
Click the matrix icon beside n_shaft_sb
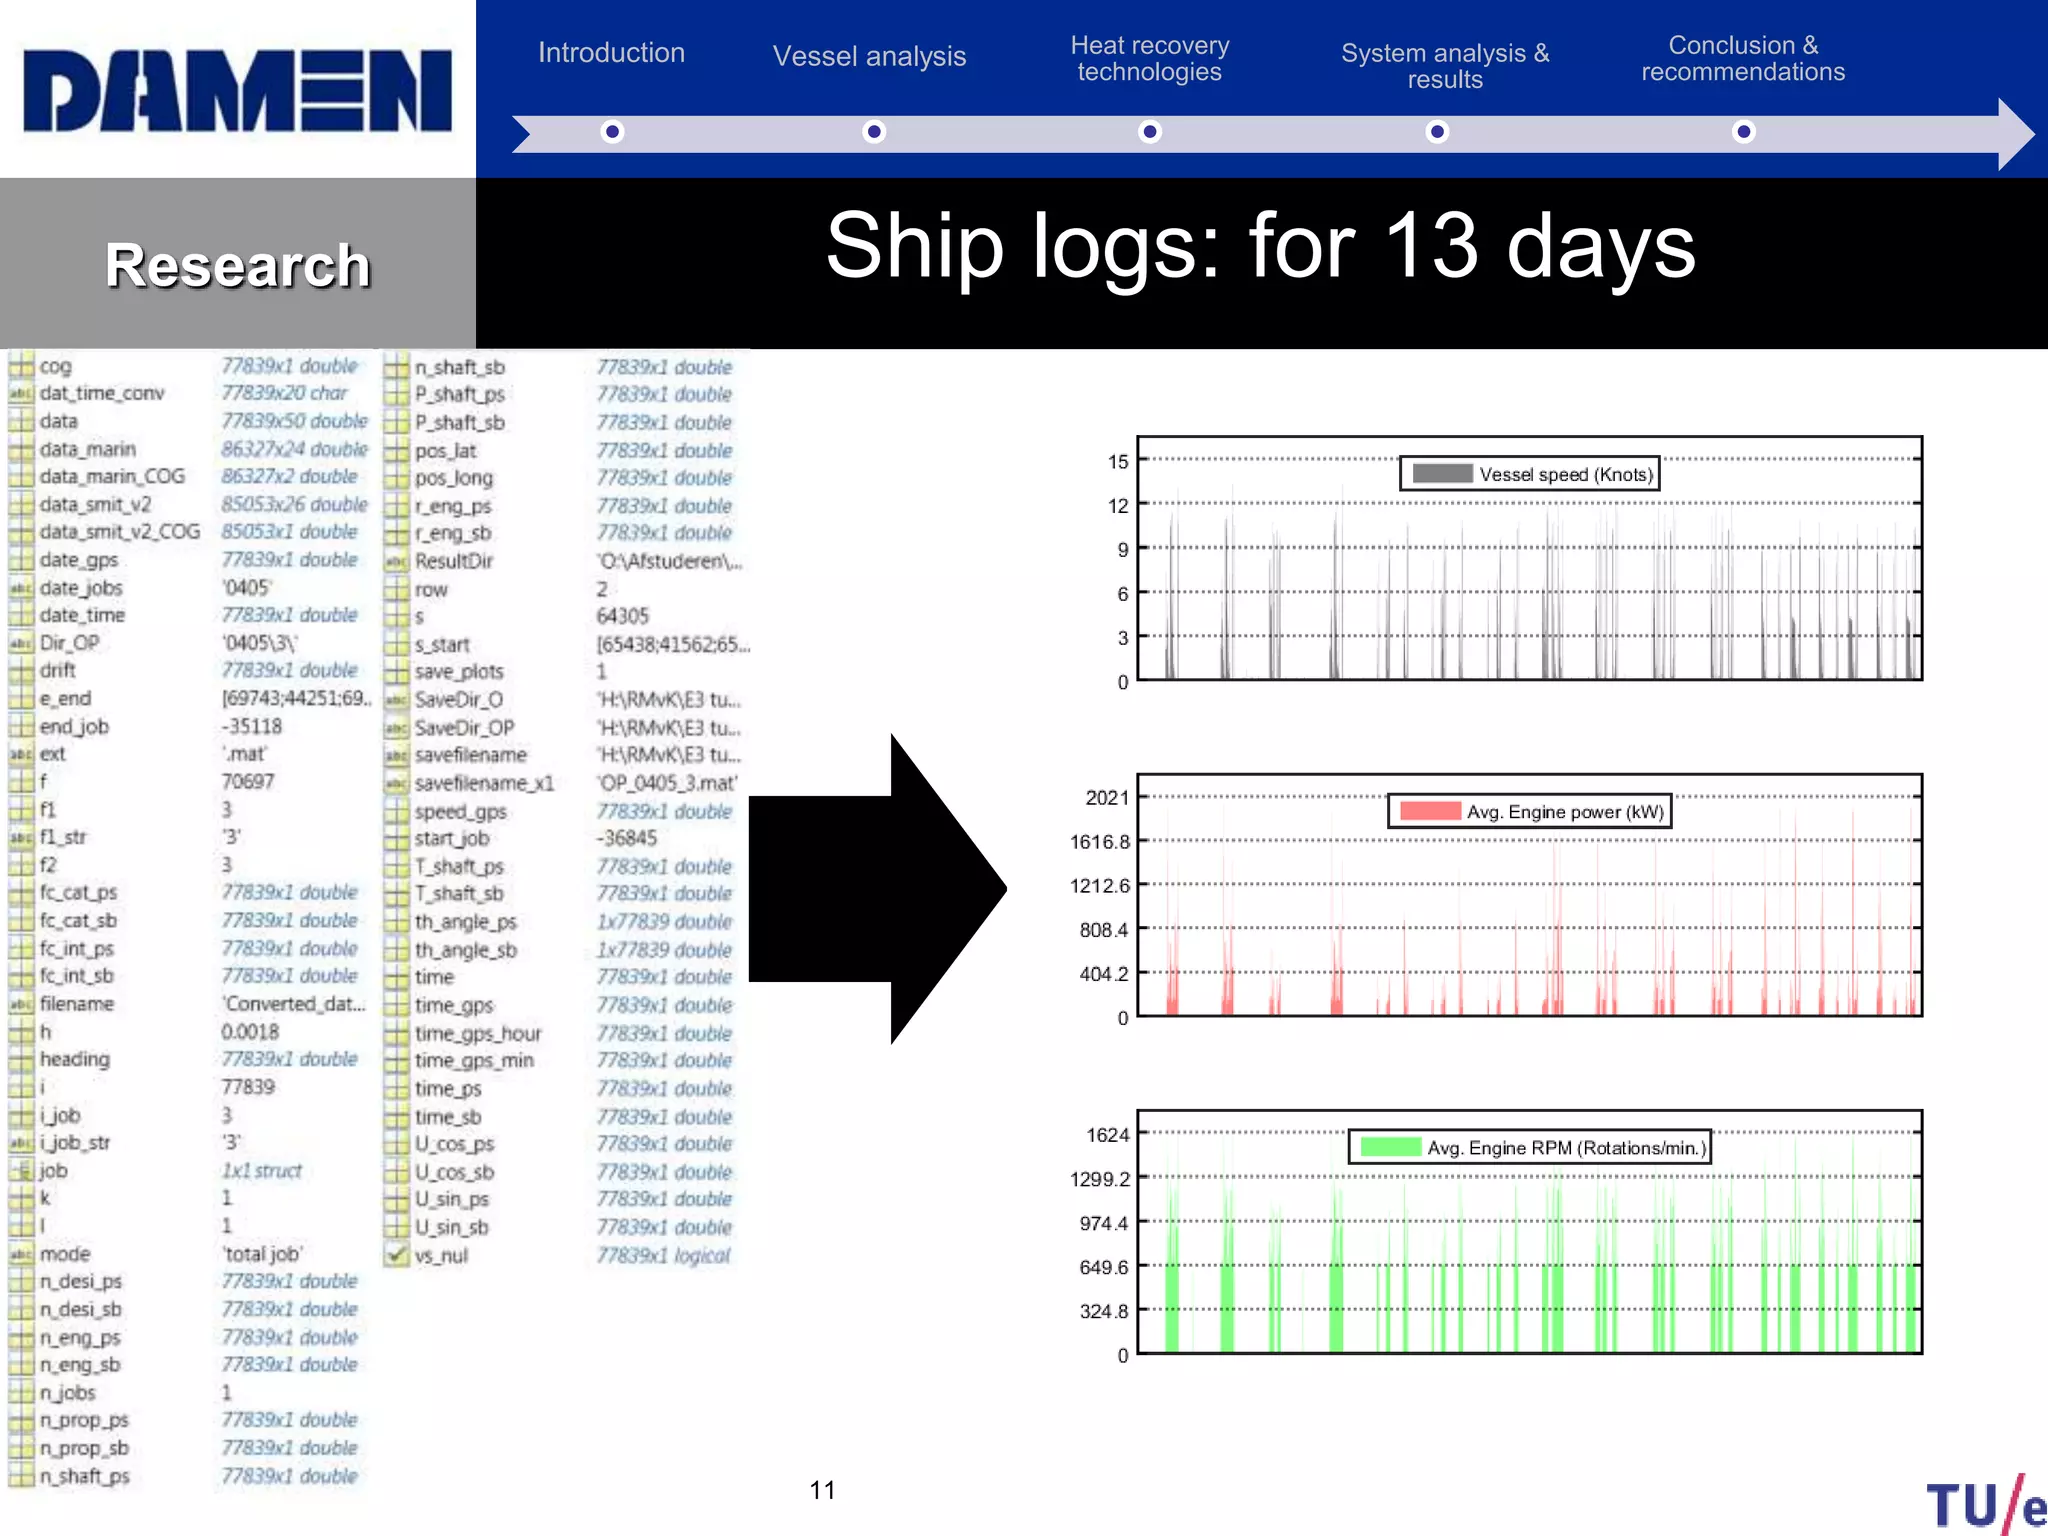[397, 367]
